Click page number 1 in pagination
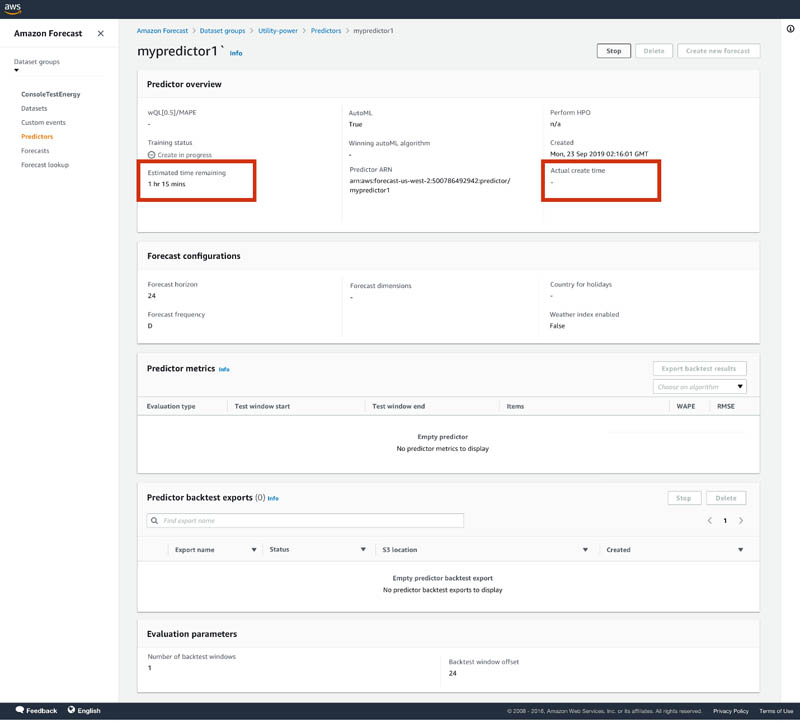The height and width of the screenshot is (722, 800). click(725, 520)
